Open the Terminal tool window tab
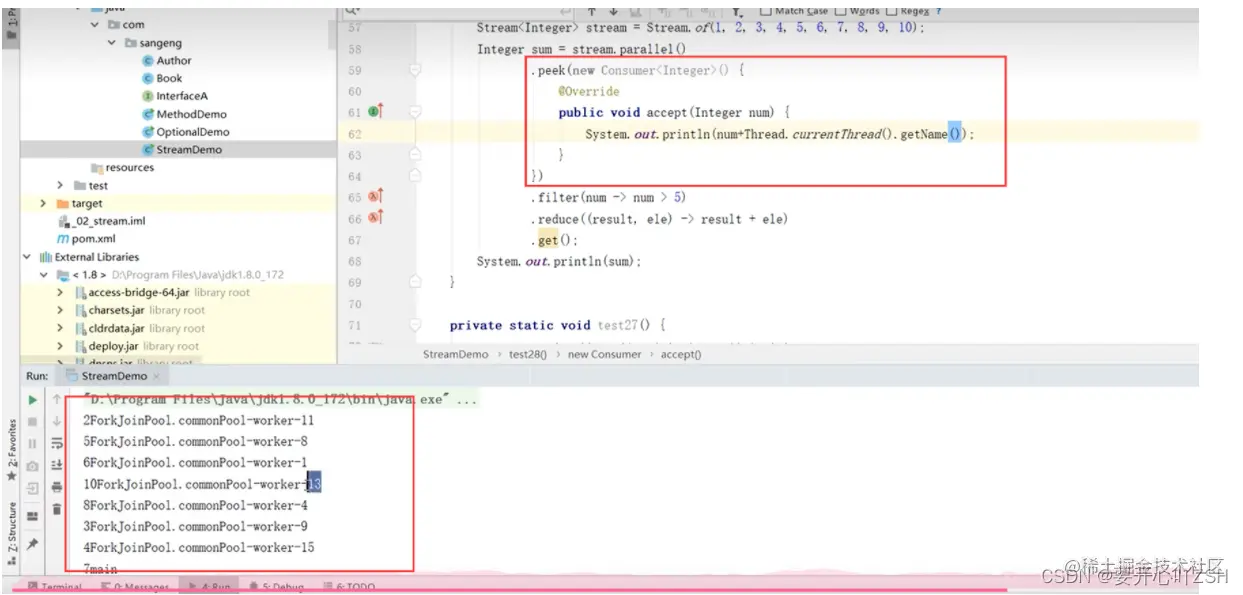This screenshot has height=595, width=1243. pyautogui.click(x=55, y=588)
